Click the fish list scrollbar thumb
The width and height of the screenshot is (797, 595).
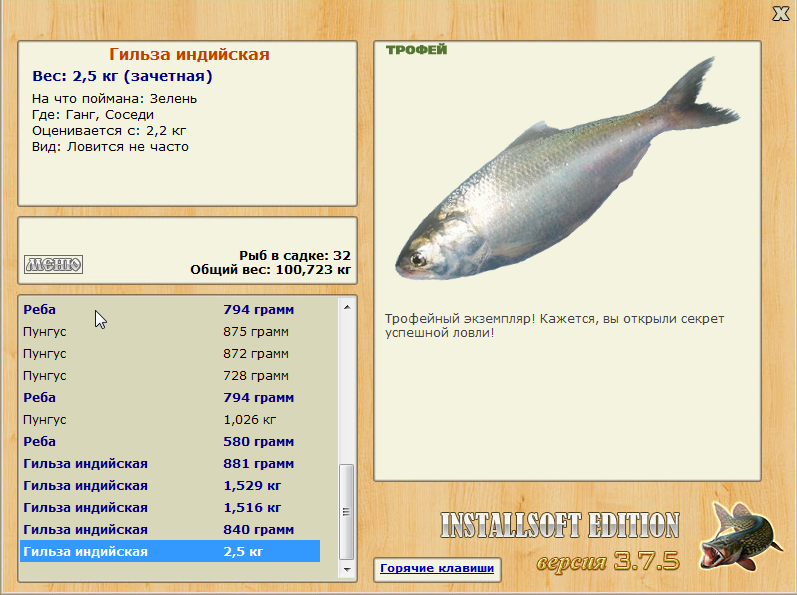click(347, 510)
